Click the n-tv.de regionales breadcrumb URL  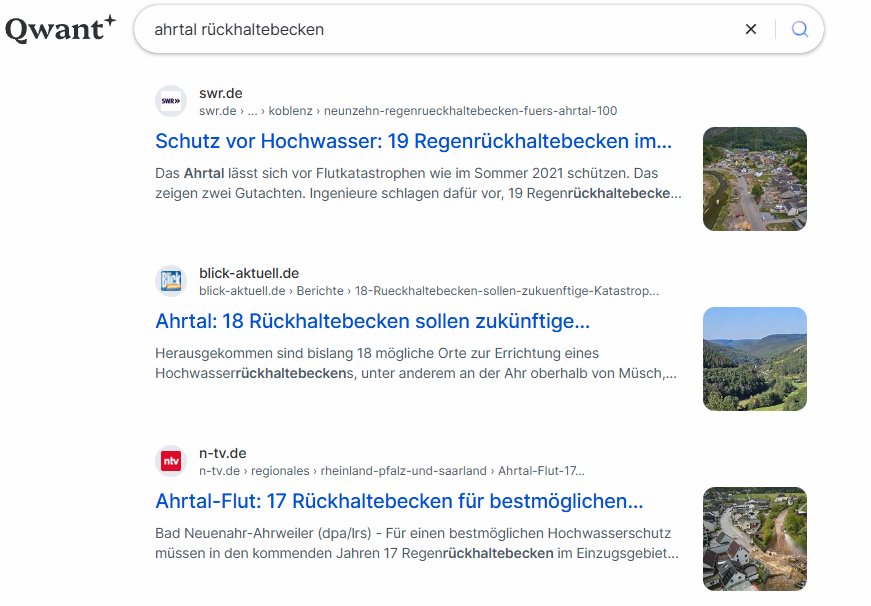pos(391,471)
